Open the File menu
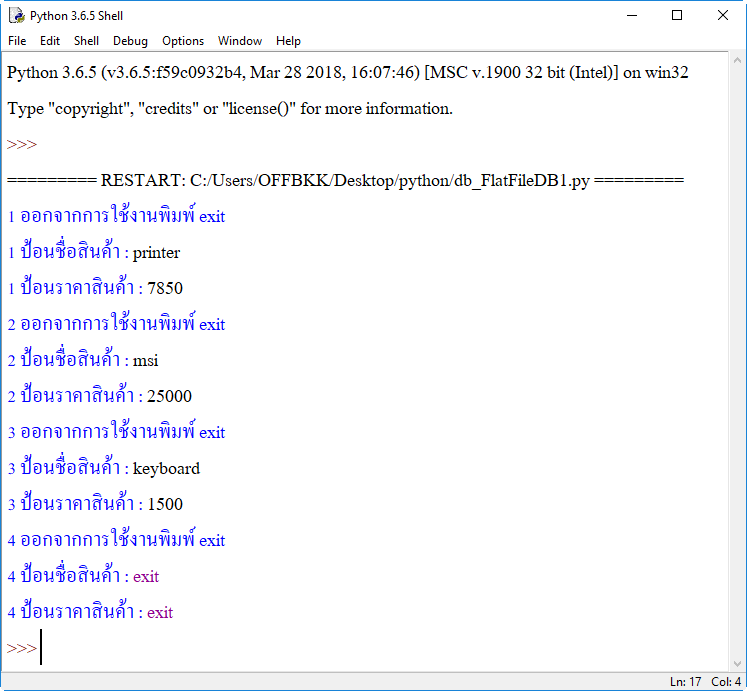The width and height of the screenshot is (747, 691). point(17,41)
